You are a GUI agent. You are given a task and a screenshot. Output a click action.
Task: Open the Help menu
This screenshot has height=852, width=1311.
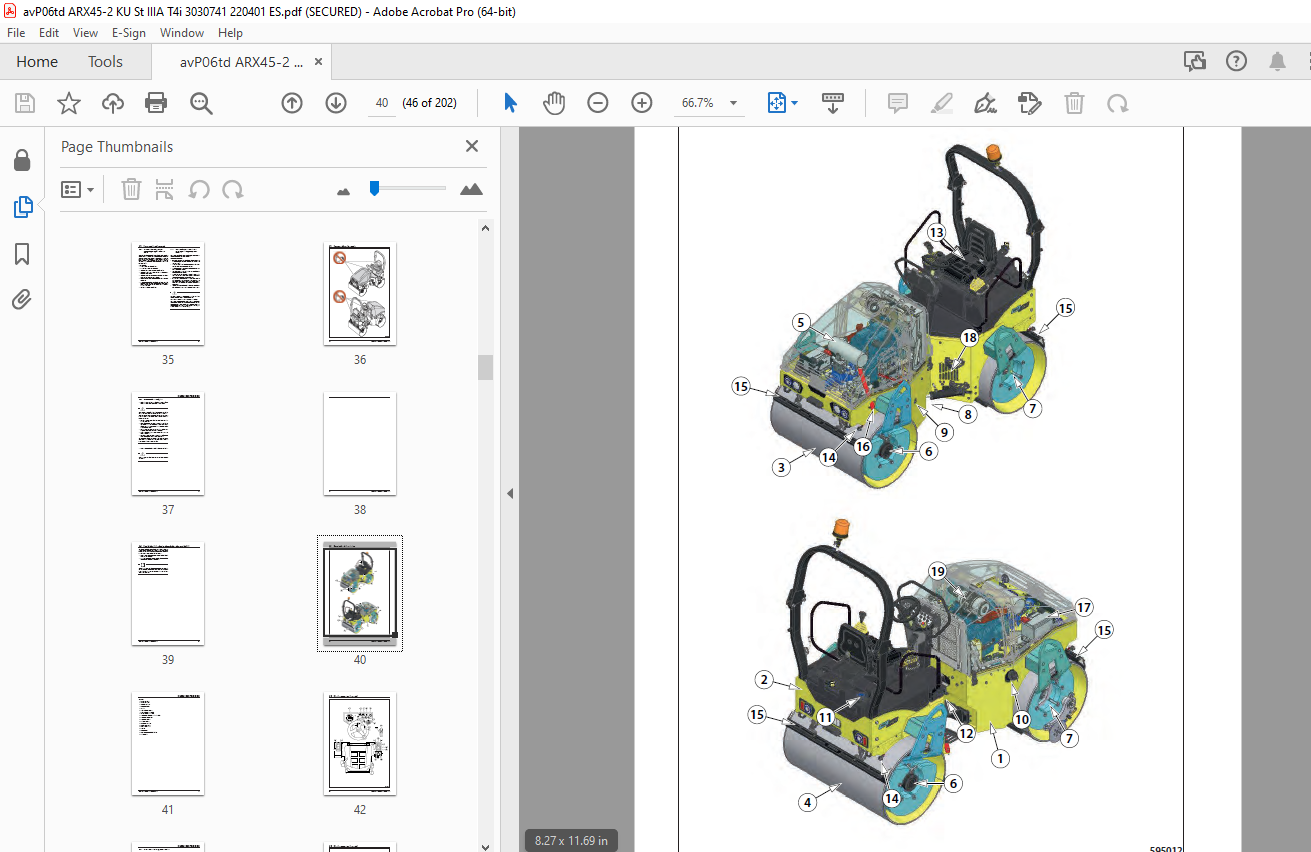(x=231, y=32)
